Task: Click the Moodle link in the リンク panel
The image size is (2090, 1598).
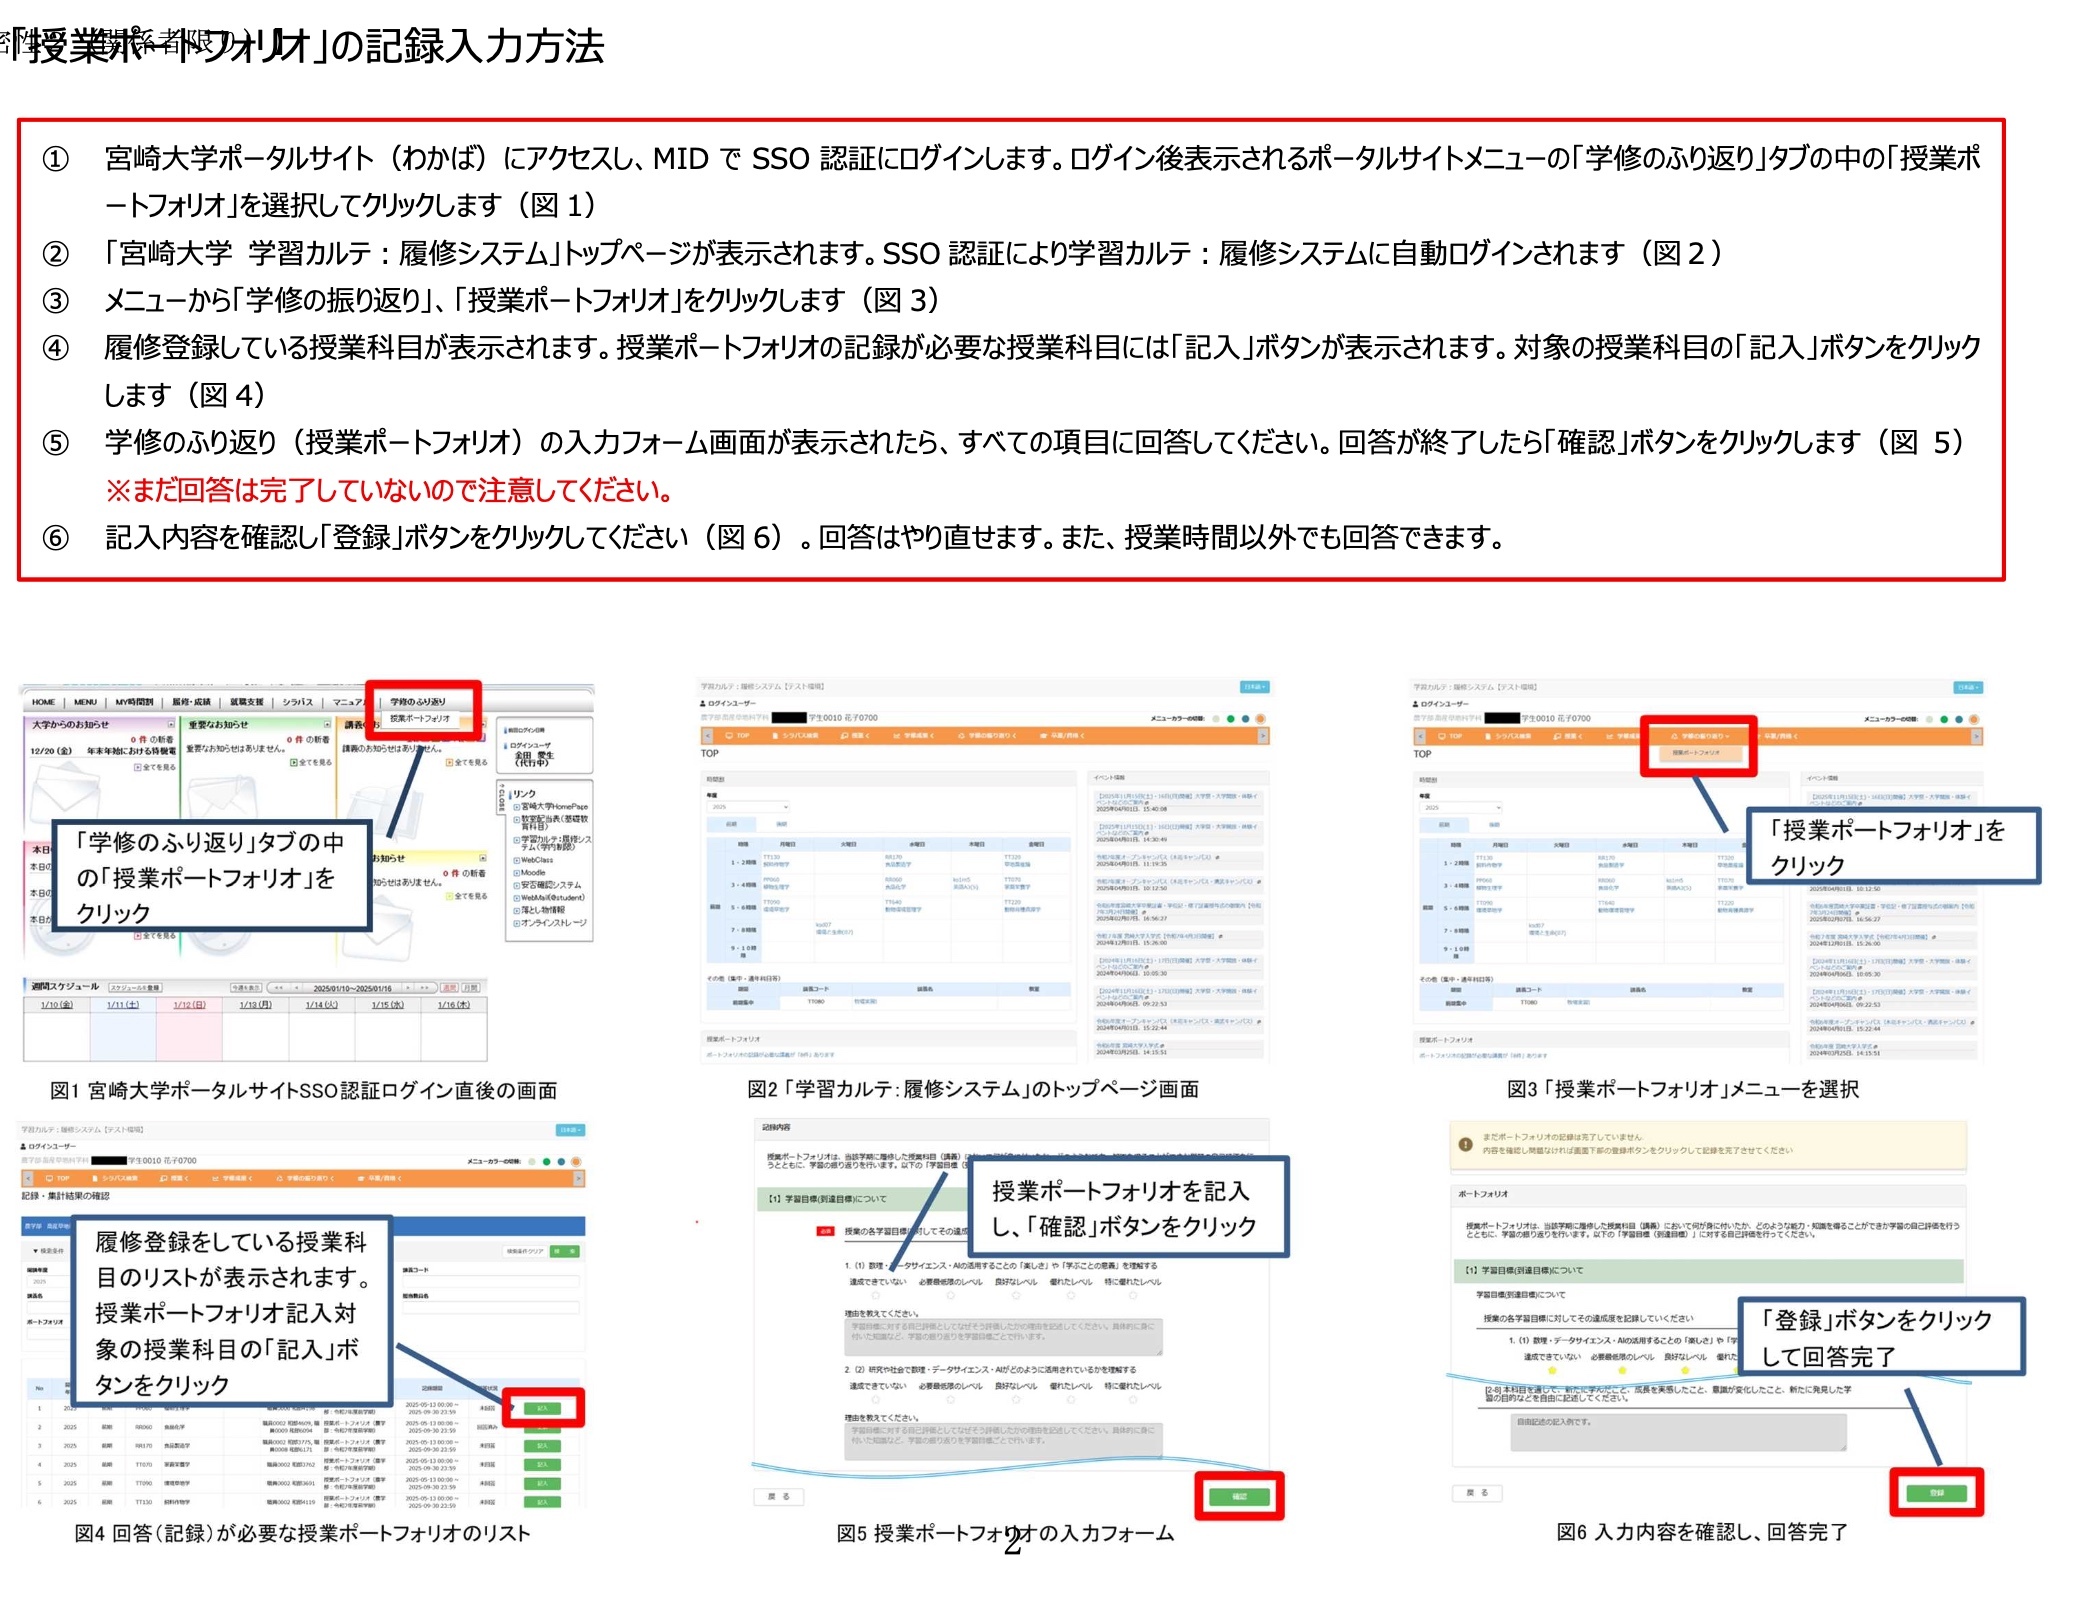Action: tap(533, 873)
